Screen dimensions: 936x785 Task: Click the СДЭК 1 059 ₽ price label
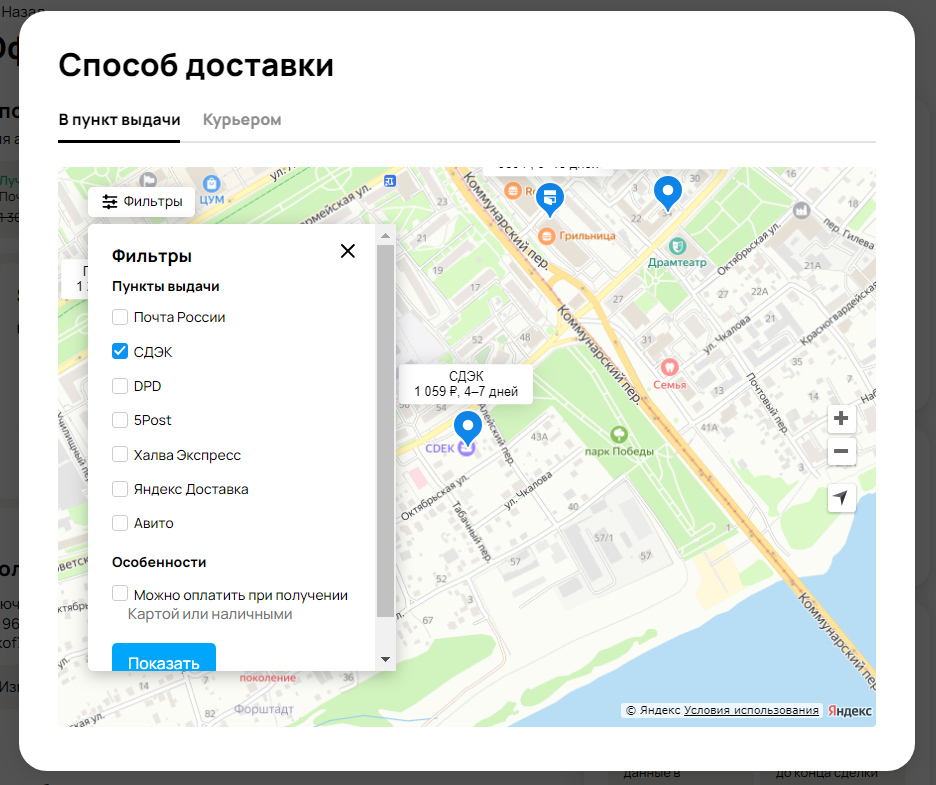pos(466,384)
